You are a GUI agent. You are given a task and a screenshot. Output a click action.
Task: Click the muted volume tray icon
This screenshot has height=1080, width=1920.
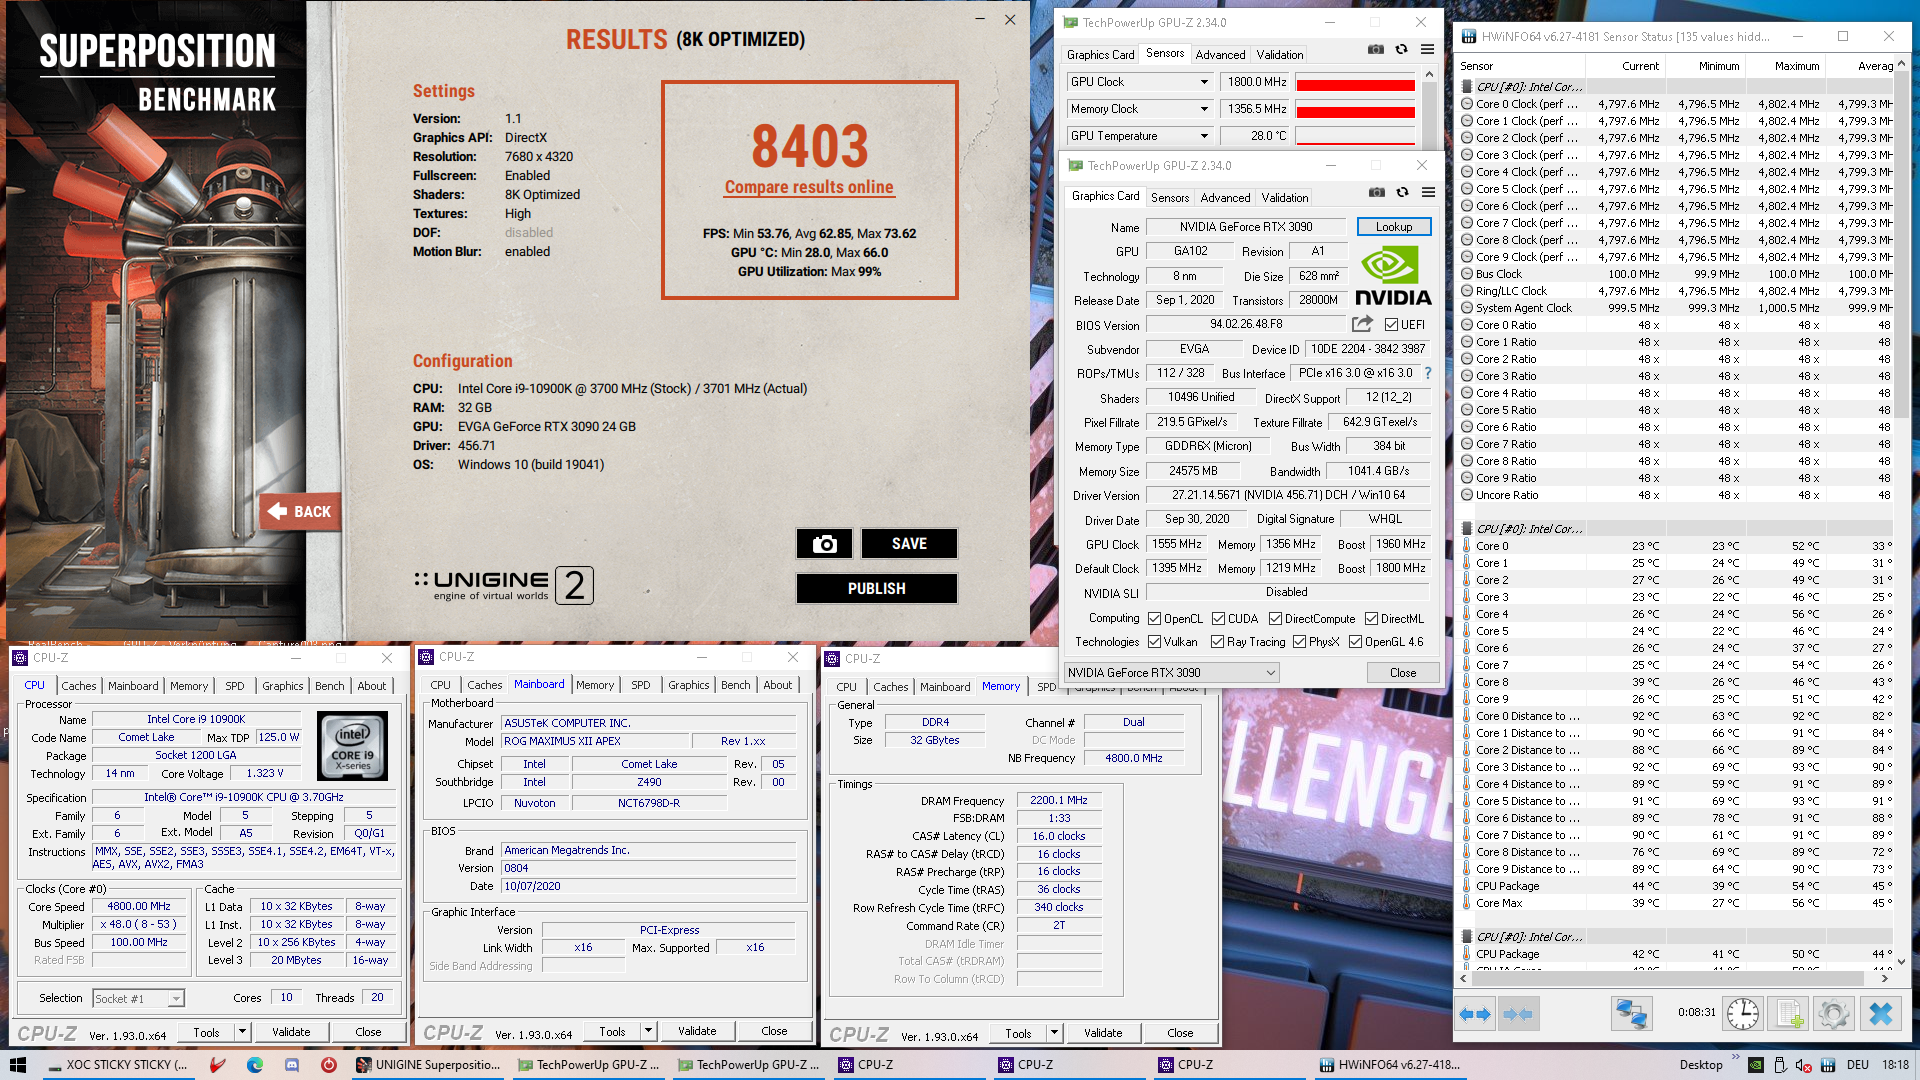(x=1804, y=1065)
